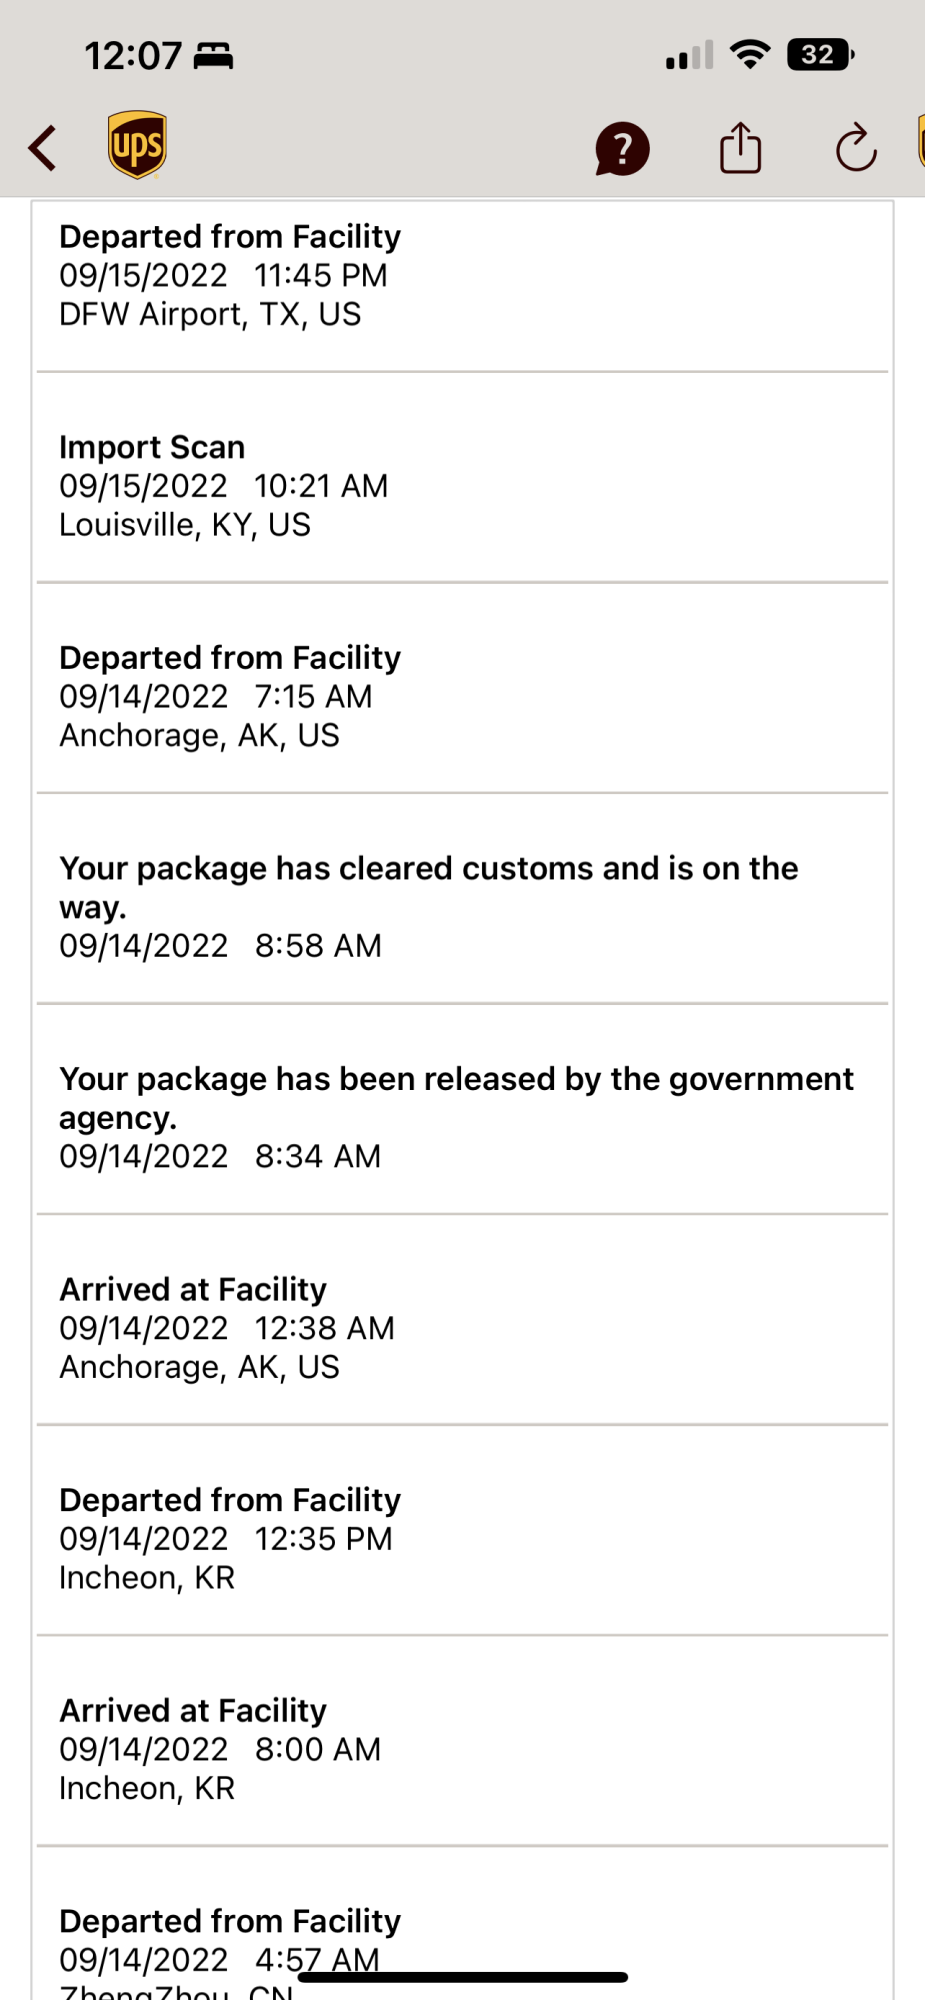Tap the share icon

pos(740,148)
